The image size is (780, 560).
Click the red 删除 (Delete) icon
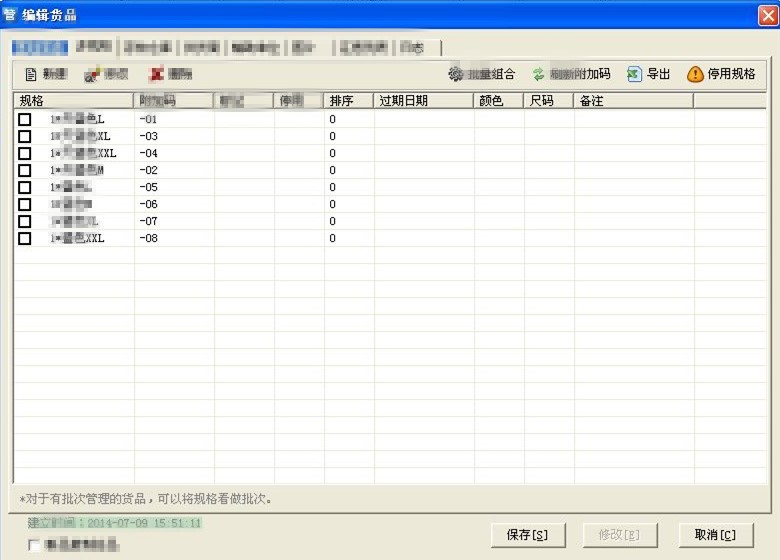coord(156,75)
